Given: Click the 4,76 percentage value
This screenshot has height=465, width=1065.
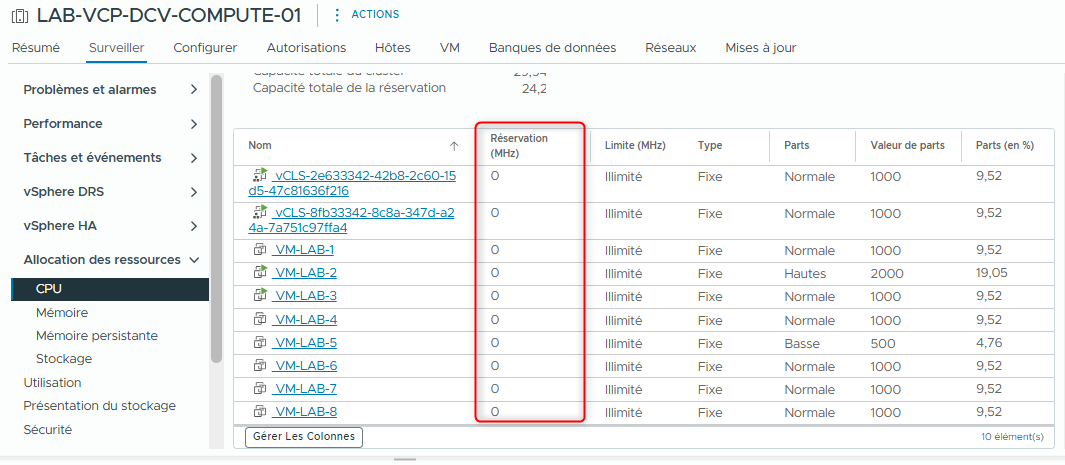Looking at the screenshot, I should tap(989, 342).
